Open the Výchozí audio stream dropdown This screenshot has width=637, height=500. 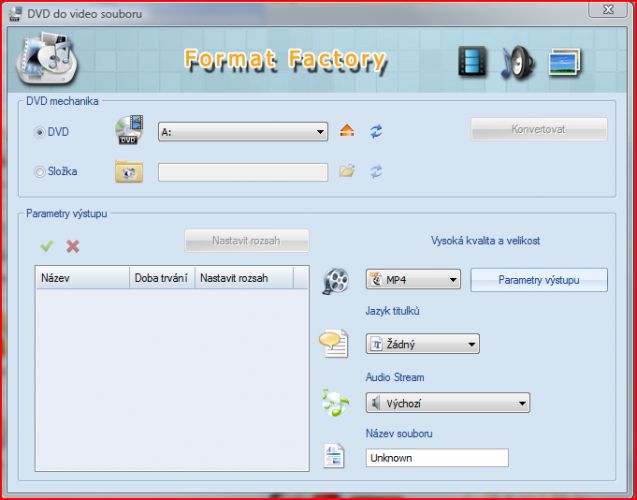[x=448, y=403]
